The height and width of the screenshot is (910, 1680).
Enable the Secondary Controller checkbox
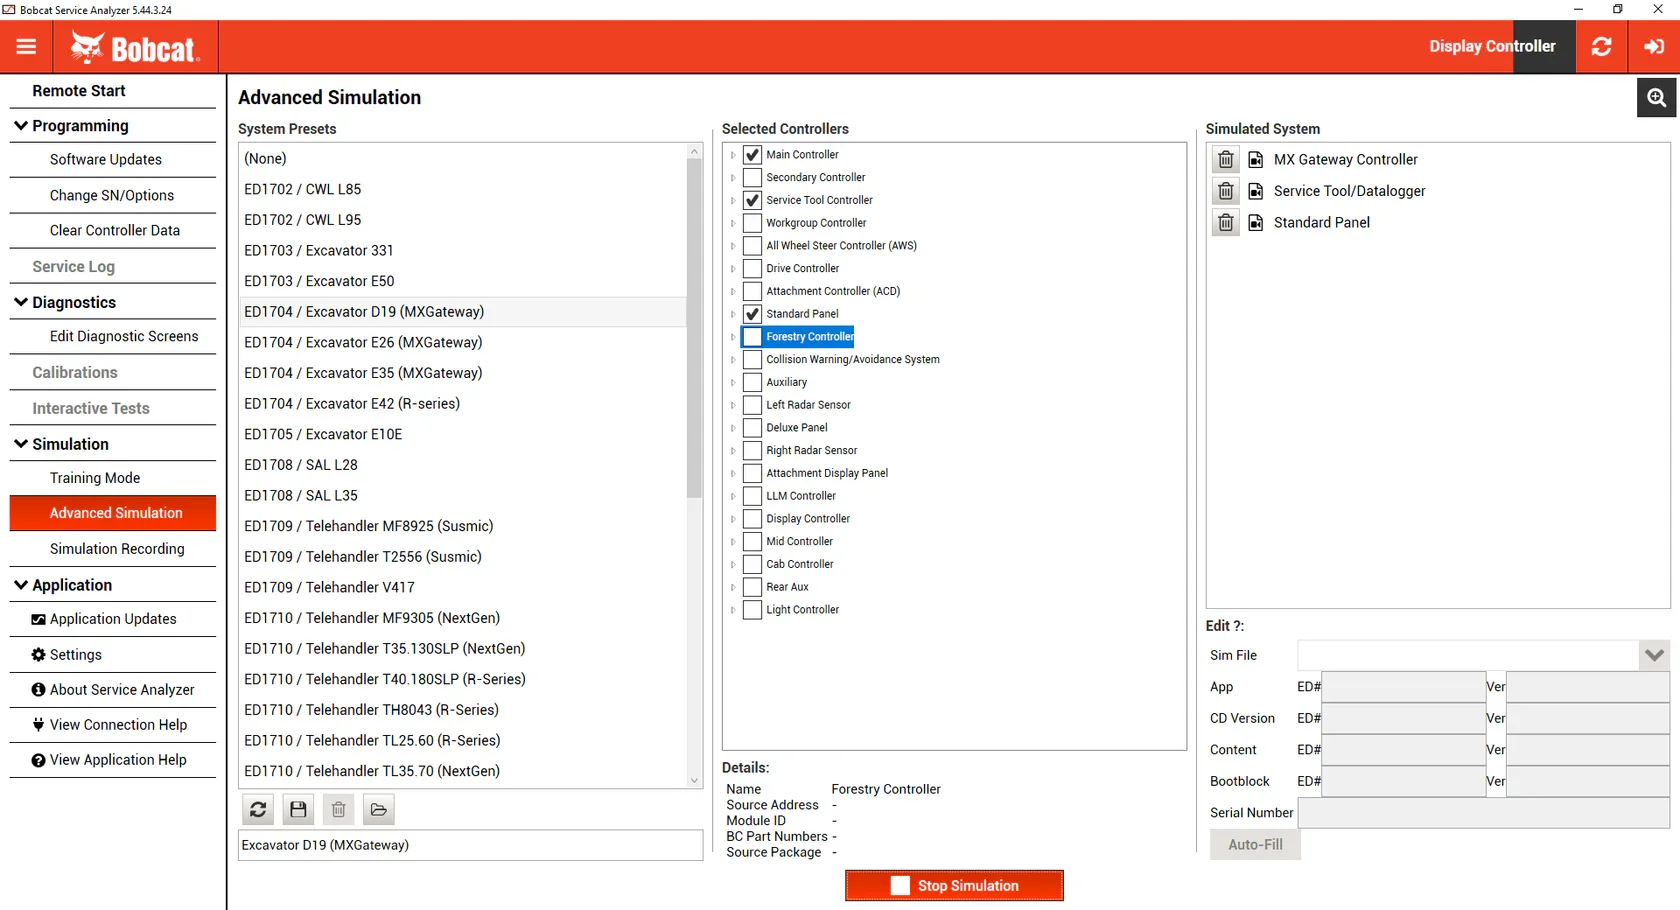point(753,178)
